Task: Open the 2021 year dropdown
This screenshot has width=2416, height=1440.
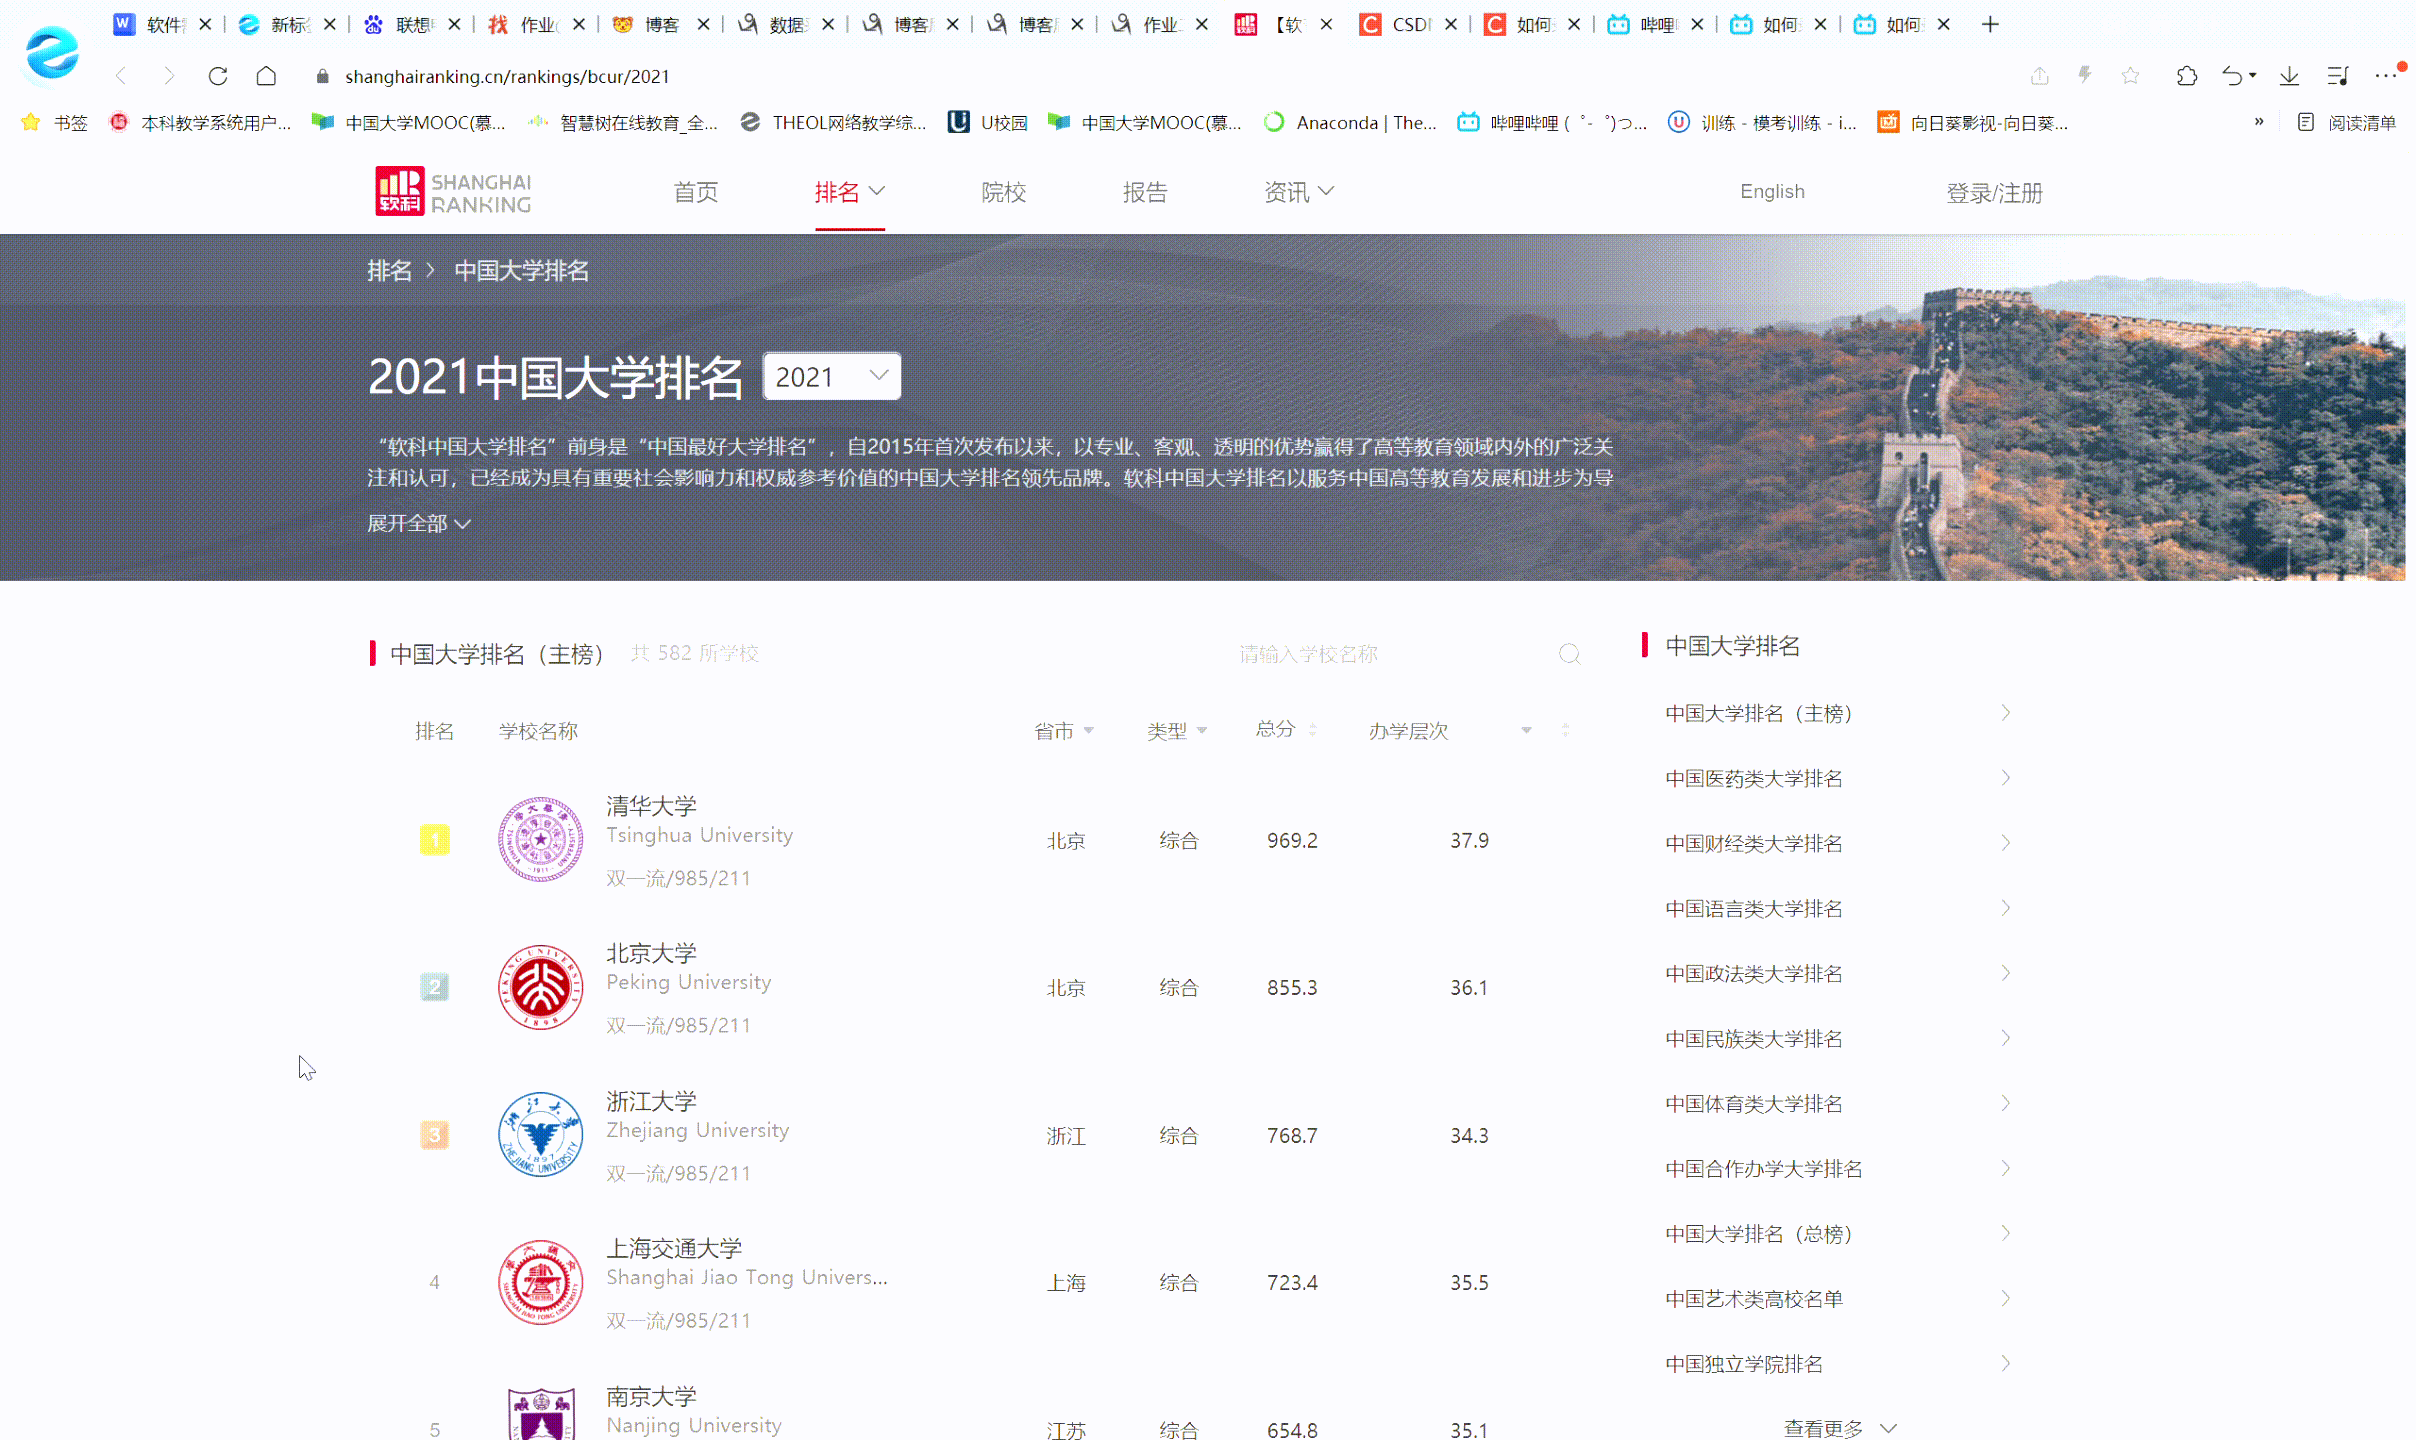Action: pyautogui.click(x=831, y=377)
